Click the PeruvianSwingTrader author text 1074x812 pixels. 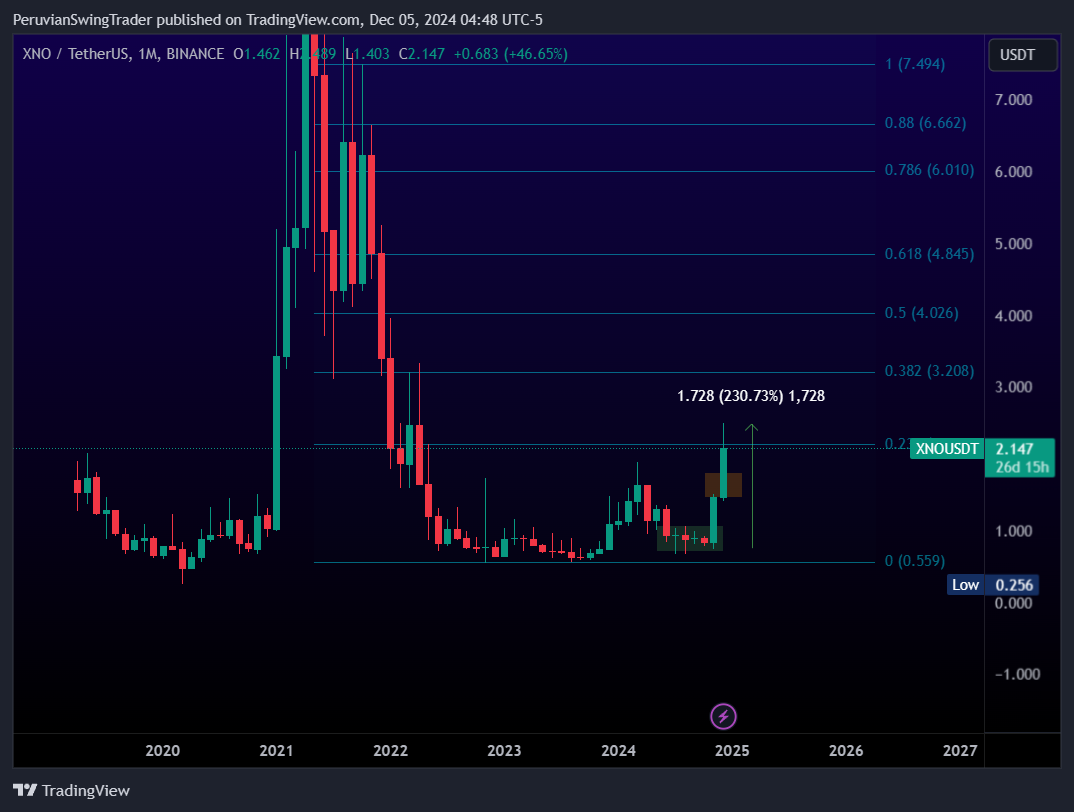coord(82,20)
